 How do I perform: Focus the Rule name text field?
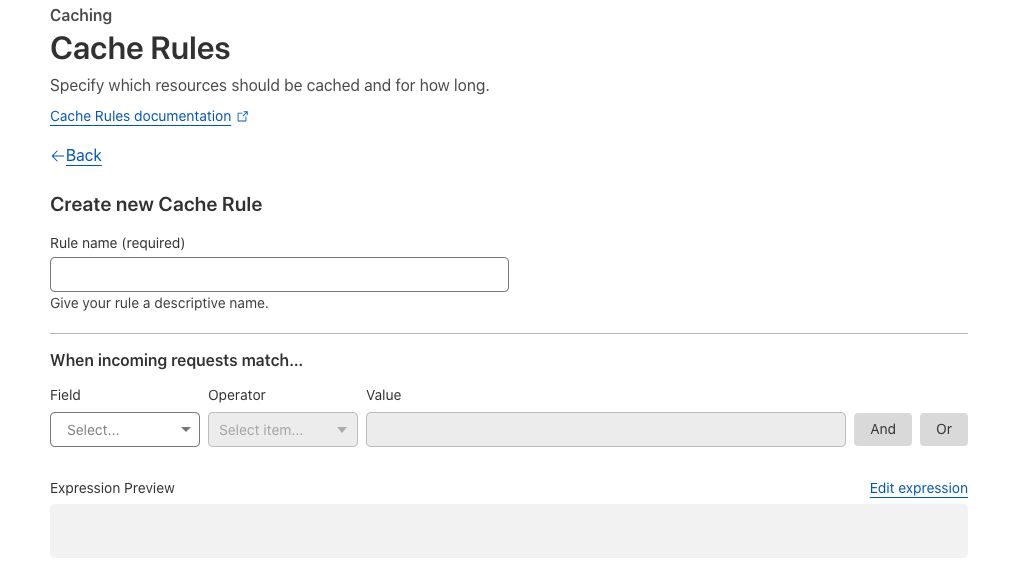click(x=279, y=275)
